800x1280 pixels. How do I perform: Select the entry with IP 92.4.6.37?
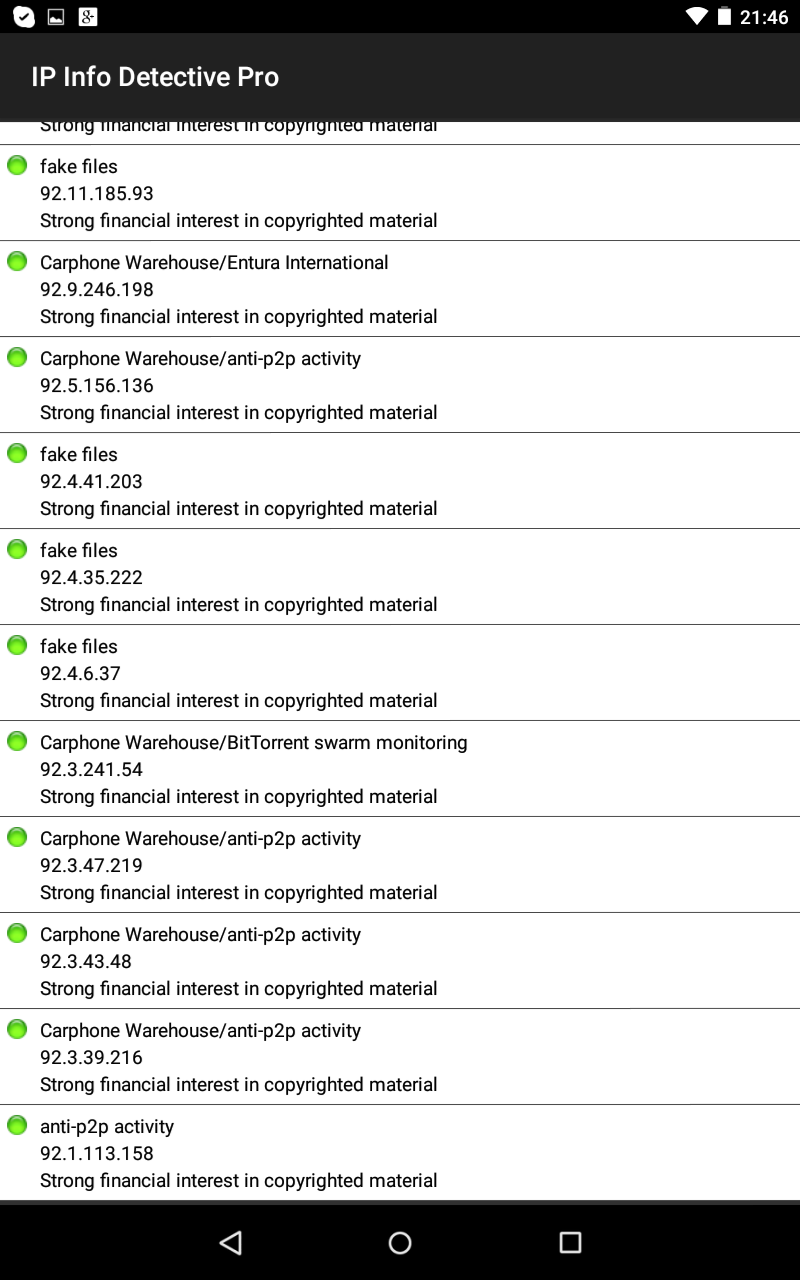click(x=400, y=673)
